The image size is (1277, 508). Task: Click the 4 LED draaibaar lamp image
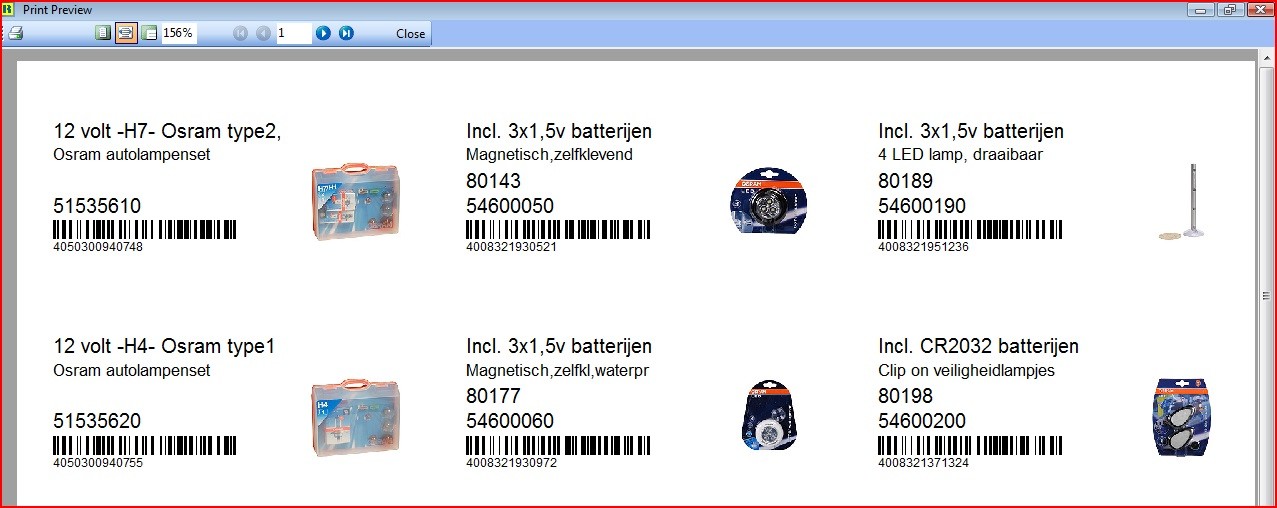click(x=1181, y=203)
